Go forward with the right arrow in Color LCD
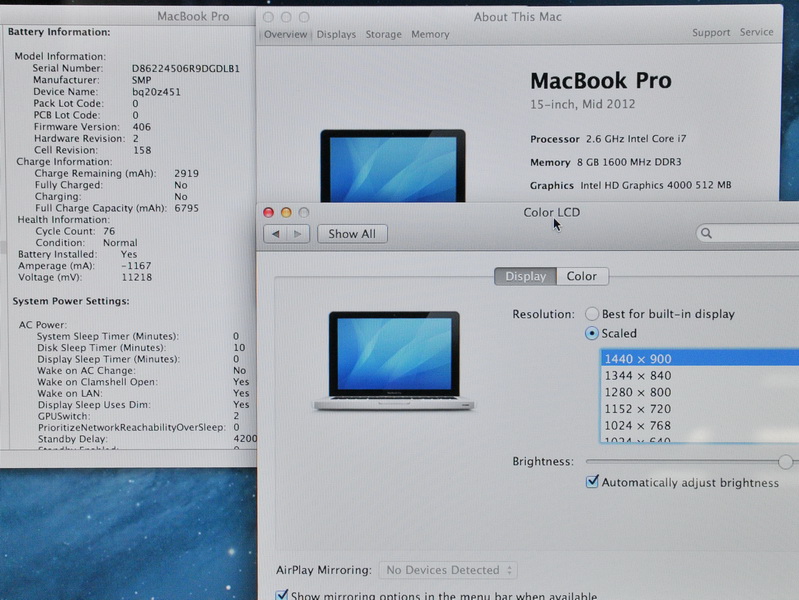The width and height of the screenshot is (799, 600). (298, 234)
